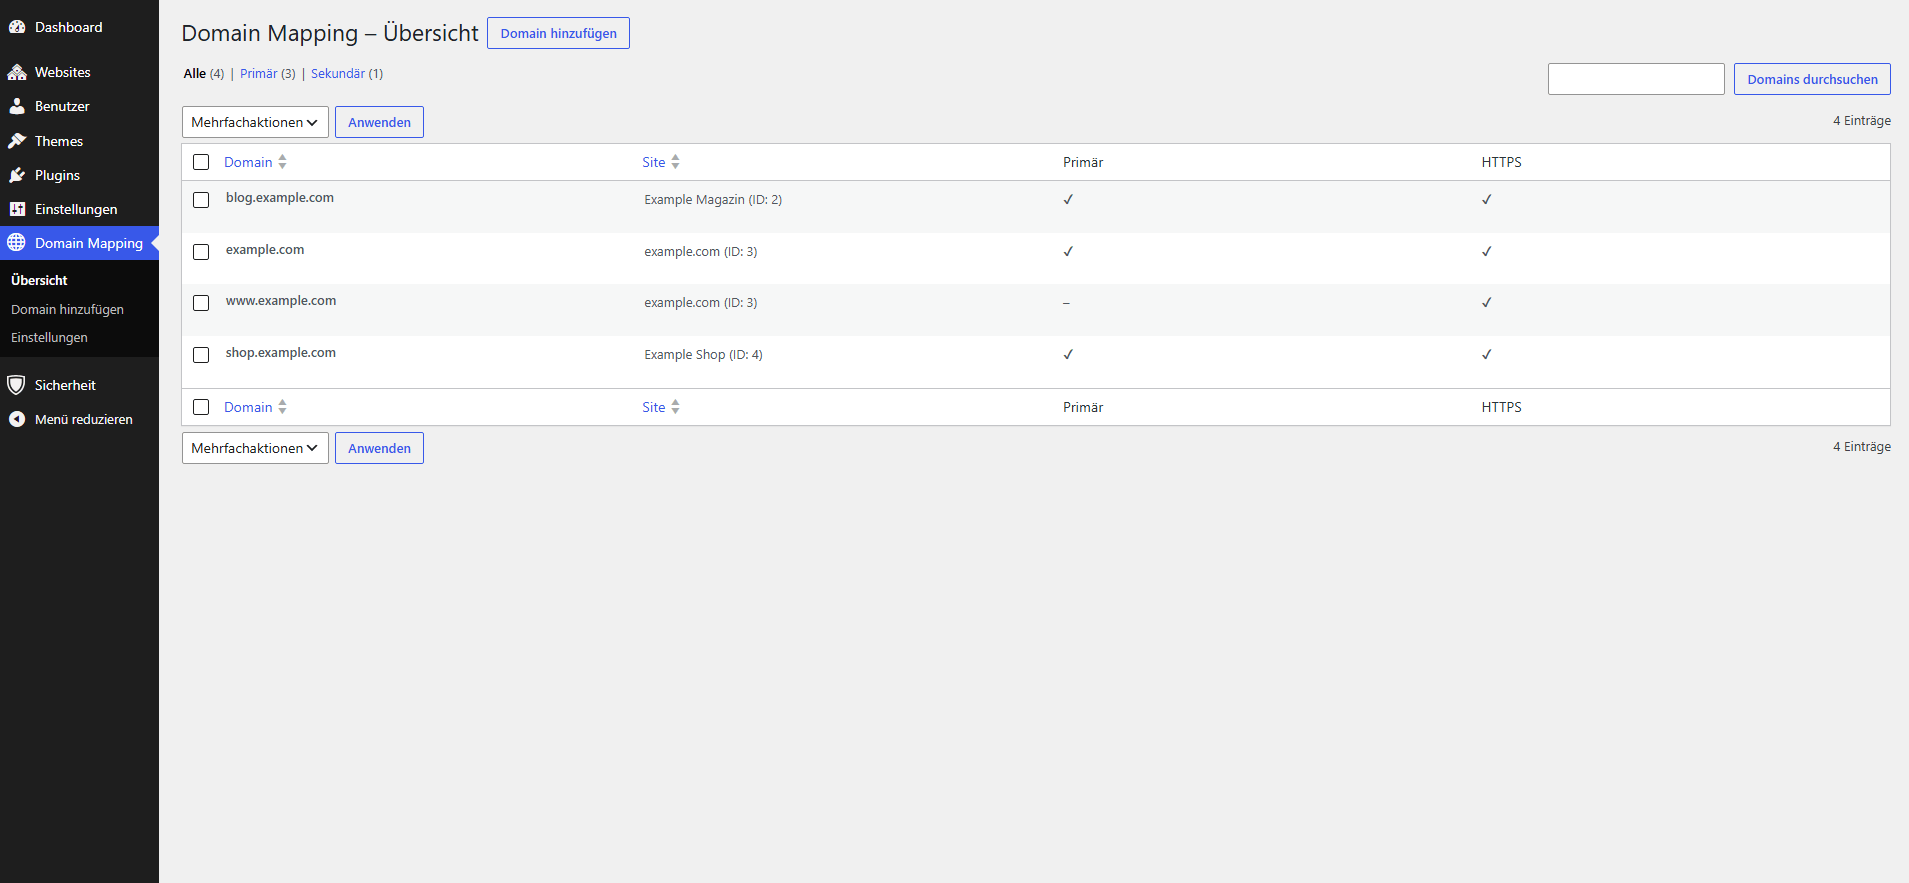The width and height of the screenshot is (1909, 883).
Task: Click the Websites houses icon
Action: pos(17,72)
